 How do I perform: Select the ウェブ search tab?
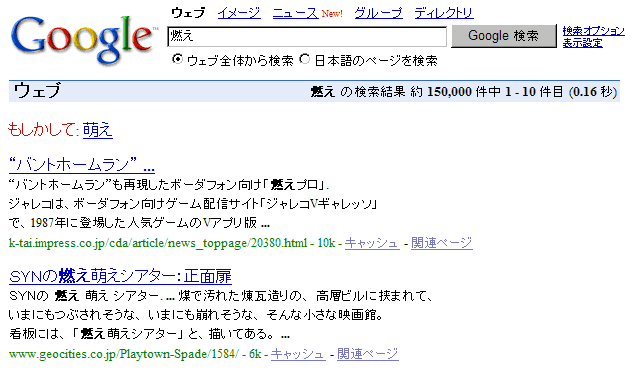click(188, 13)
